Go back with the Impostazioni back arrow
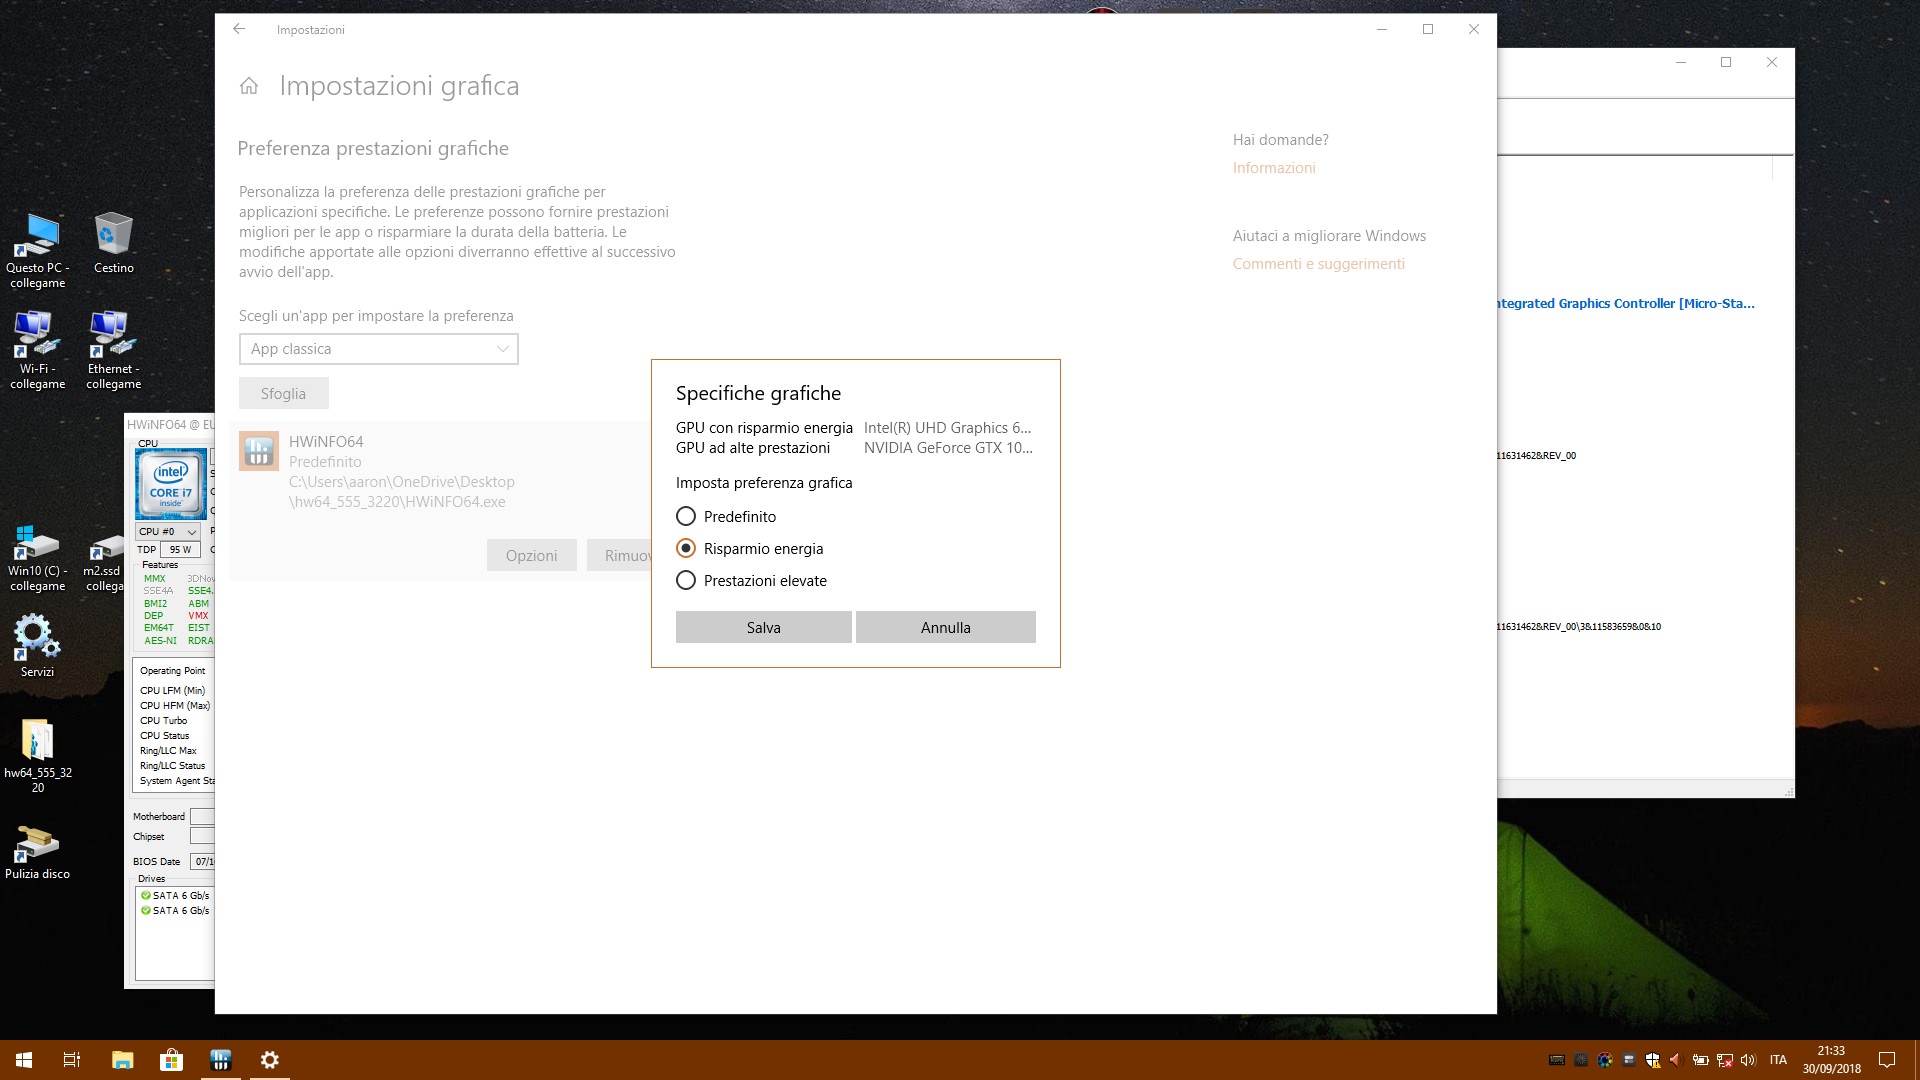This screenshot has width=1920, height=1080. [x=239, y=29]
